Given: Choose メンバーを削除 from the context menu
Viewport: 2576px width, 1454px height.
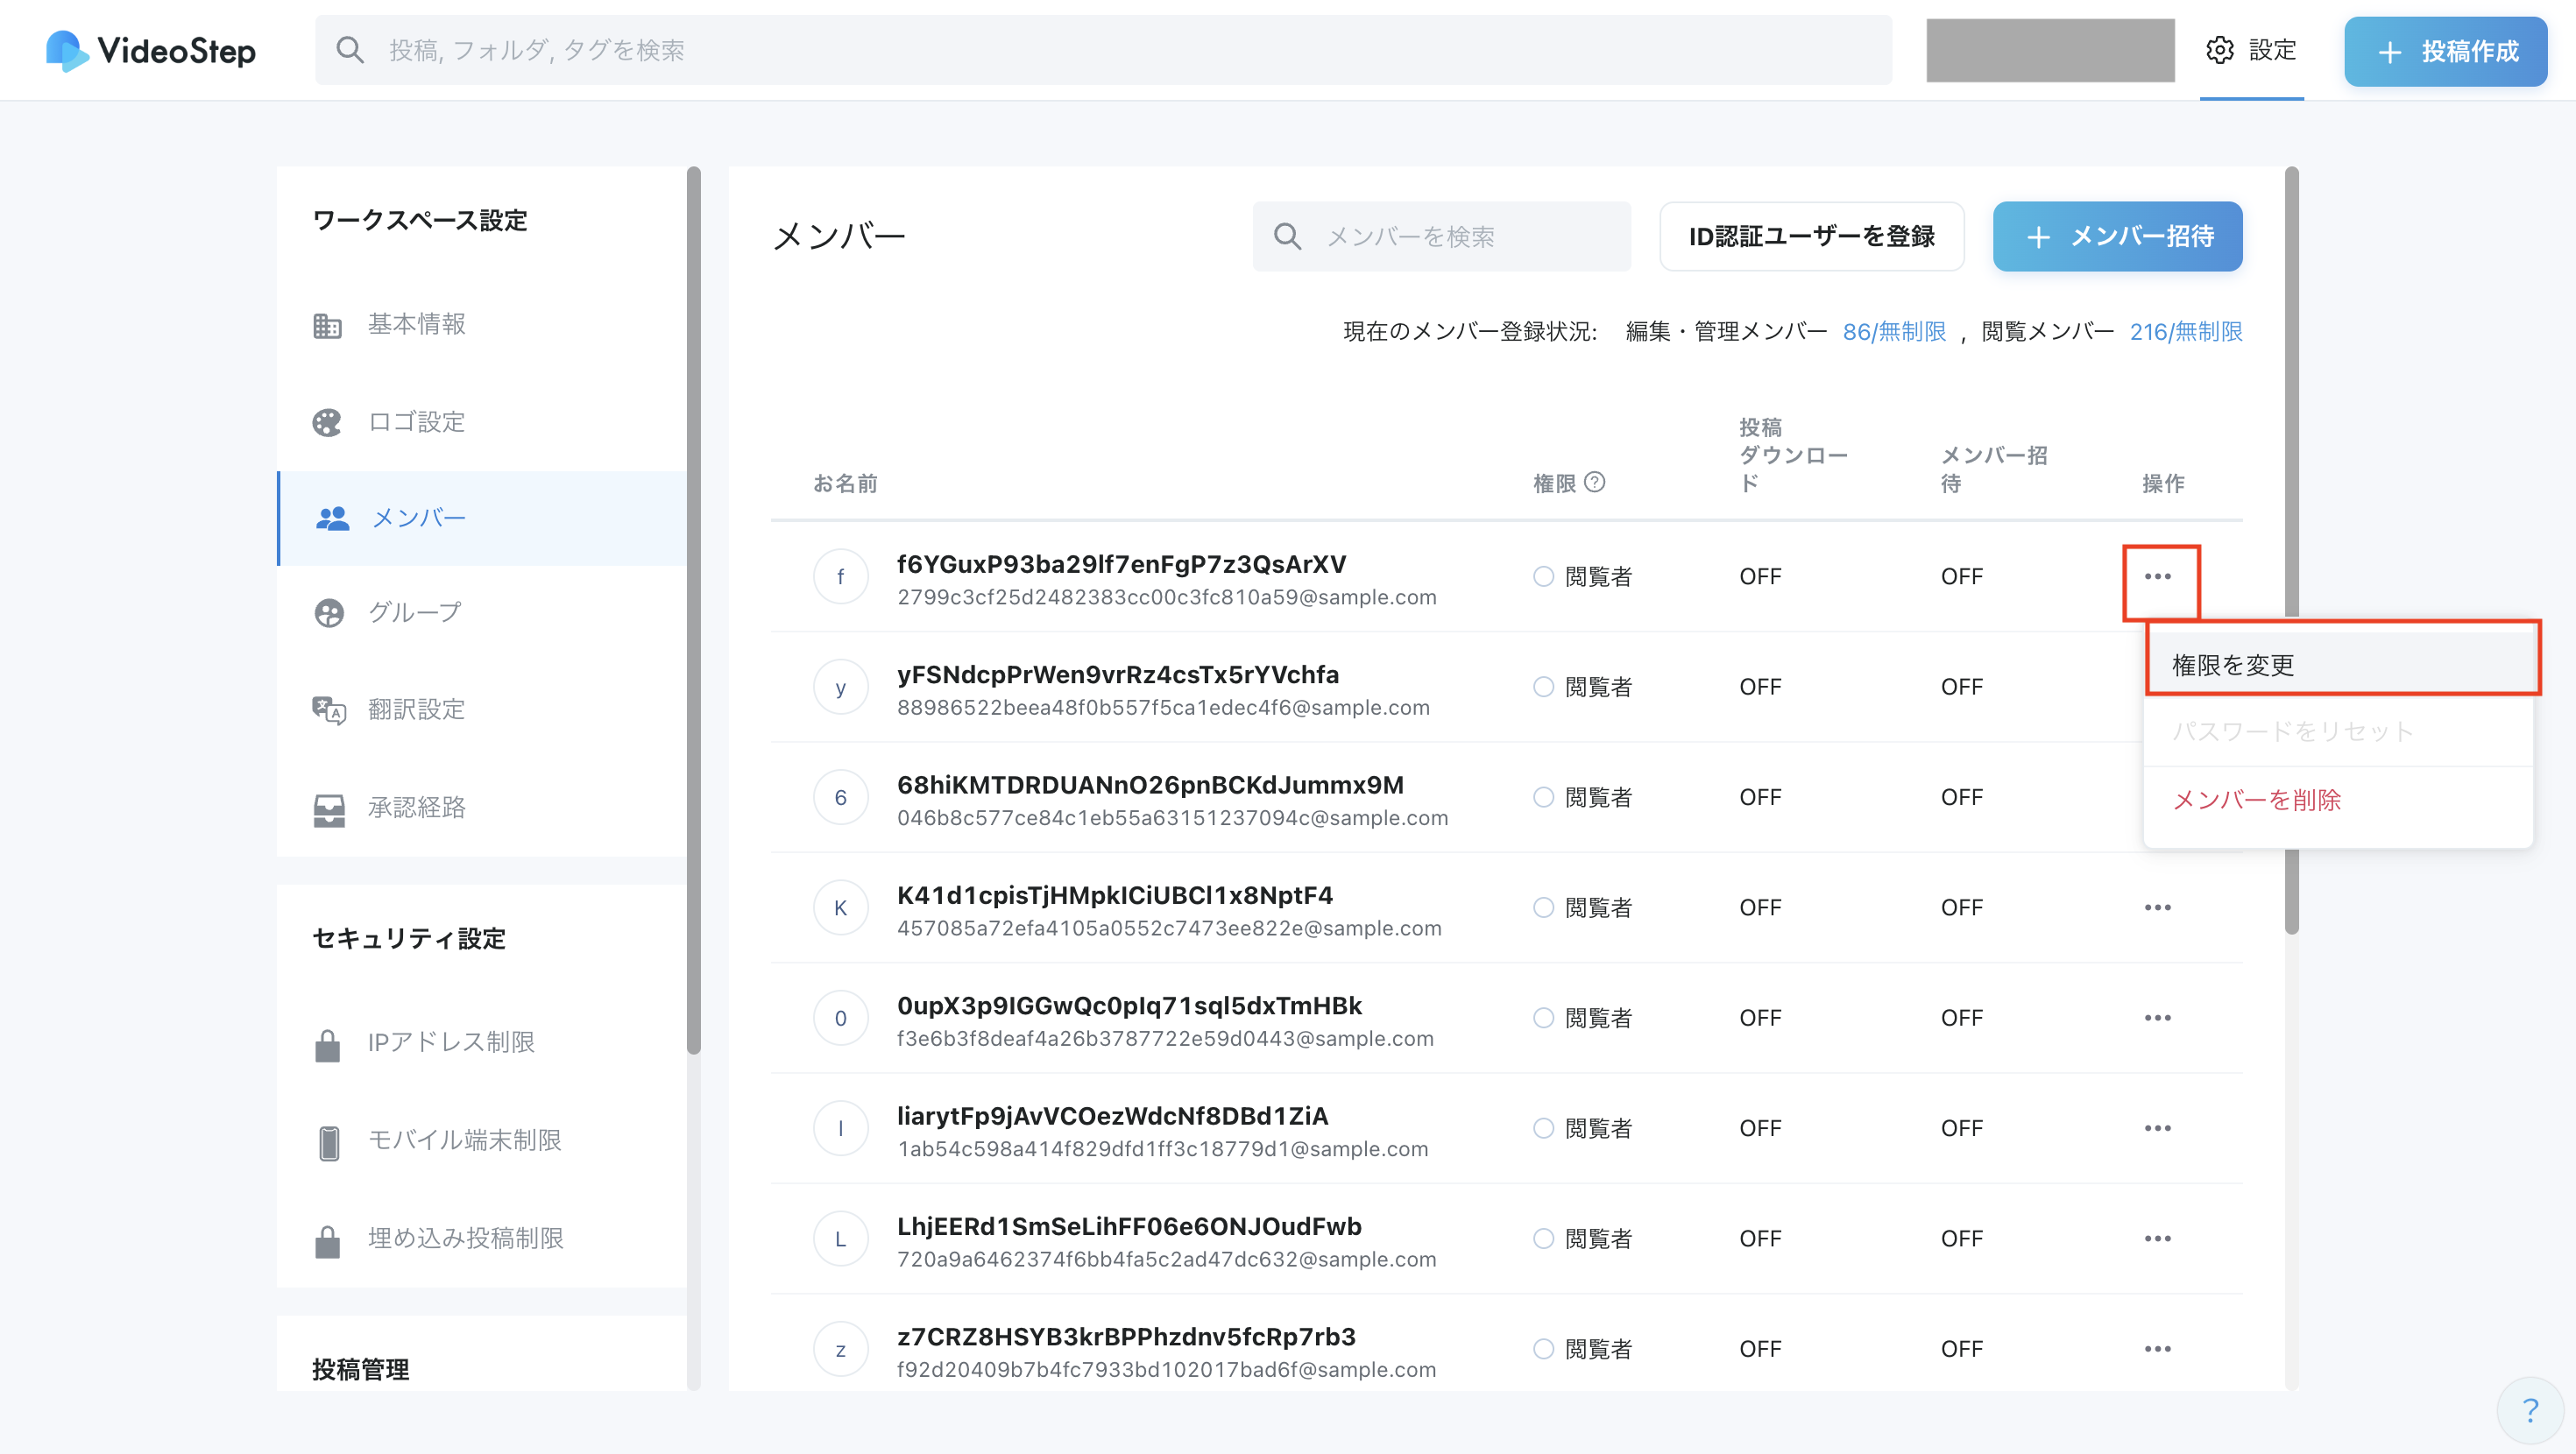Looking at the screenshot, I should click(x=2256, y=800).
